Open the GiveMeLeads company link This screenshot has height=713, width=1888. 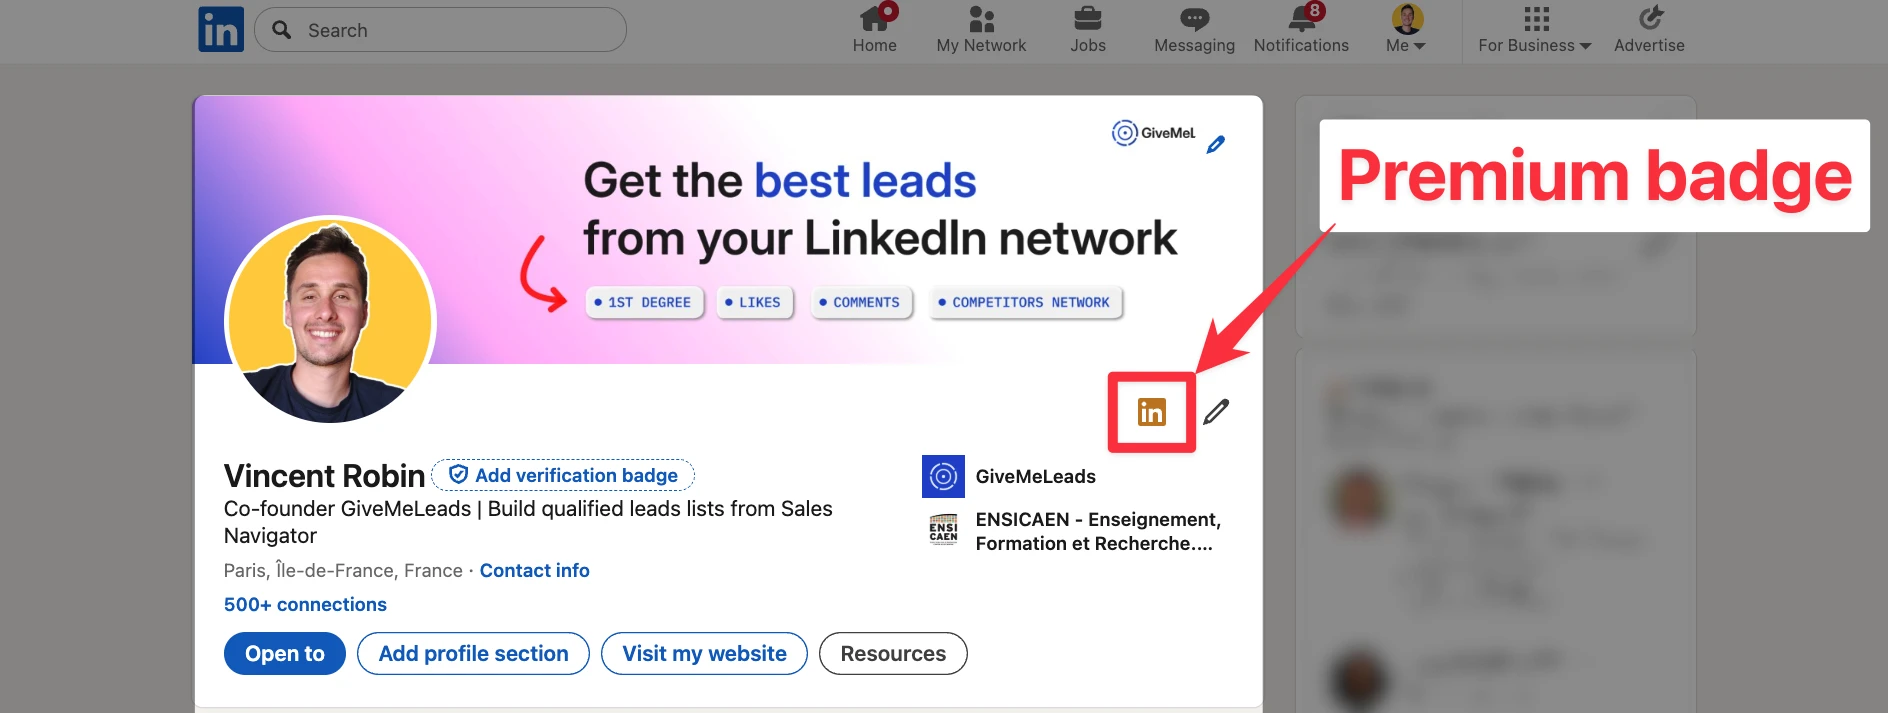(x=1036, y=476)
